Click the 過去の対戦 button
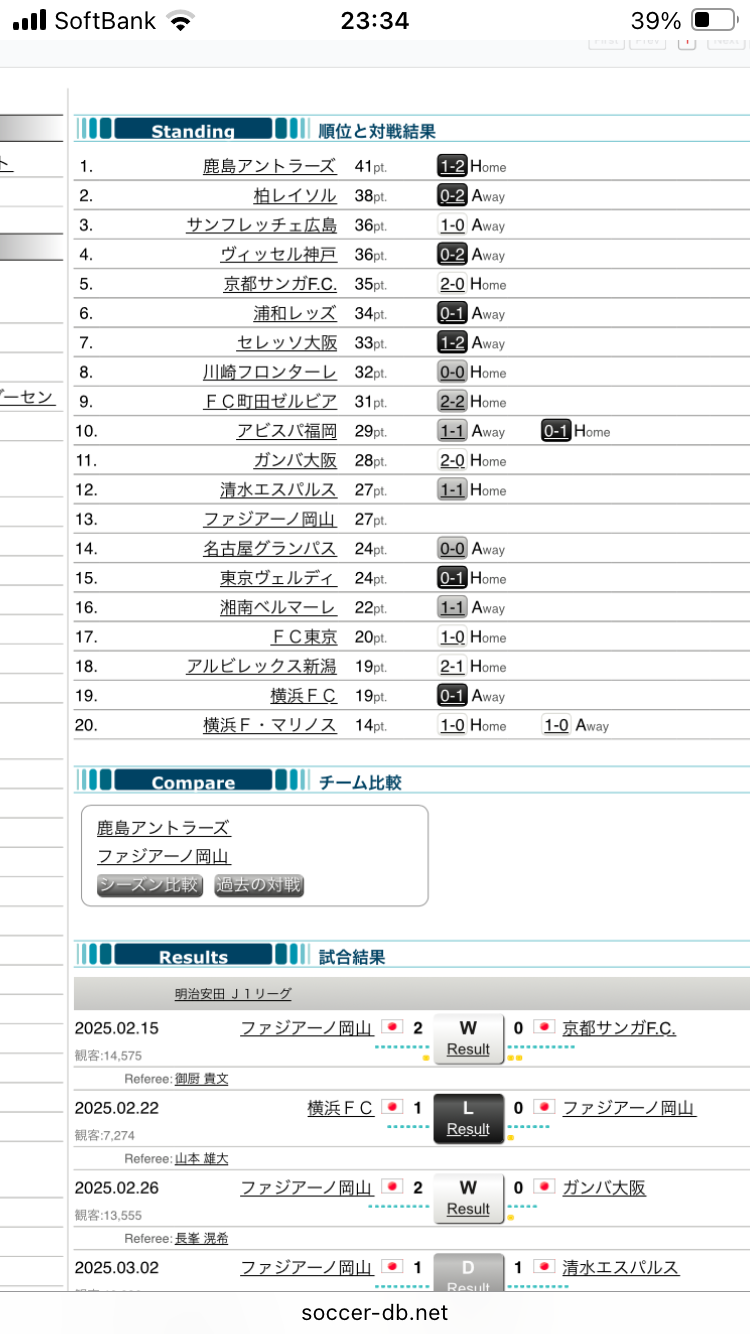The height and width of the screenshot is (1334, 750). click(x=259, y=886)
